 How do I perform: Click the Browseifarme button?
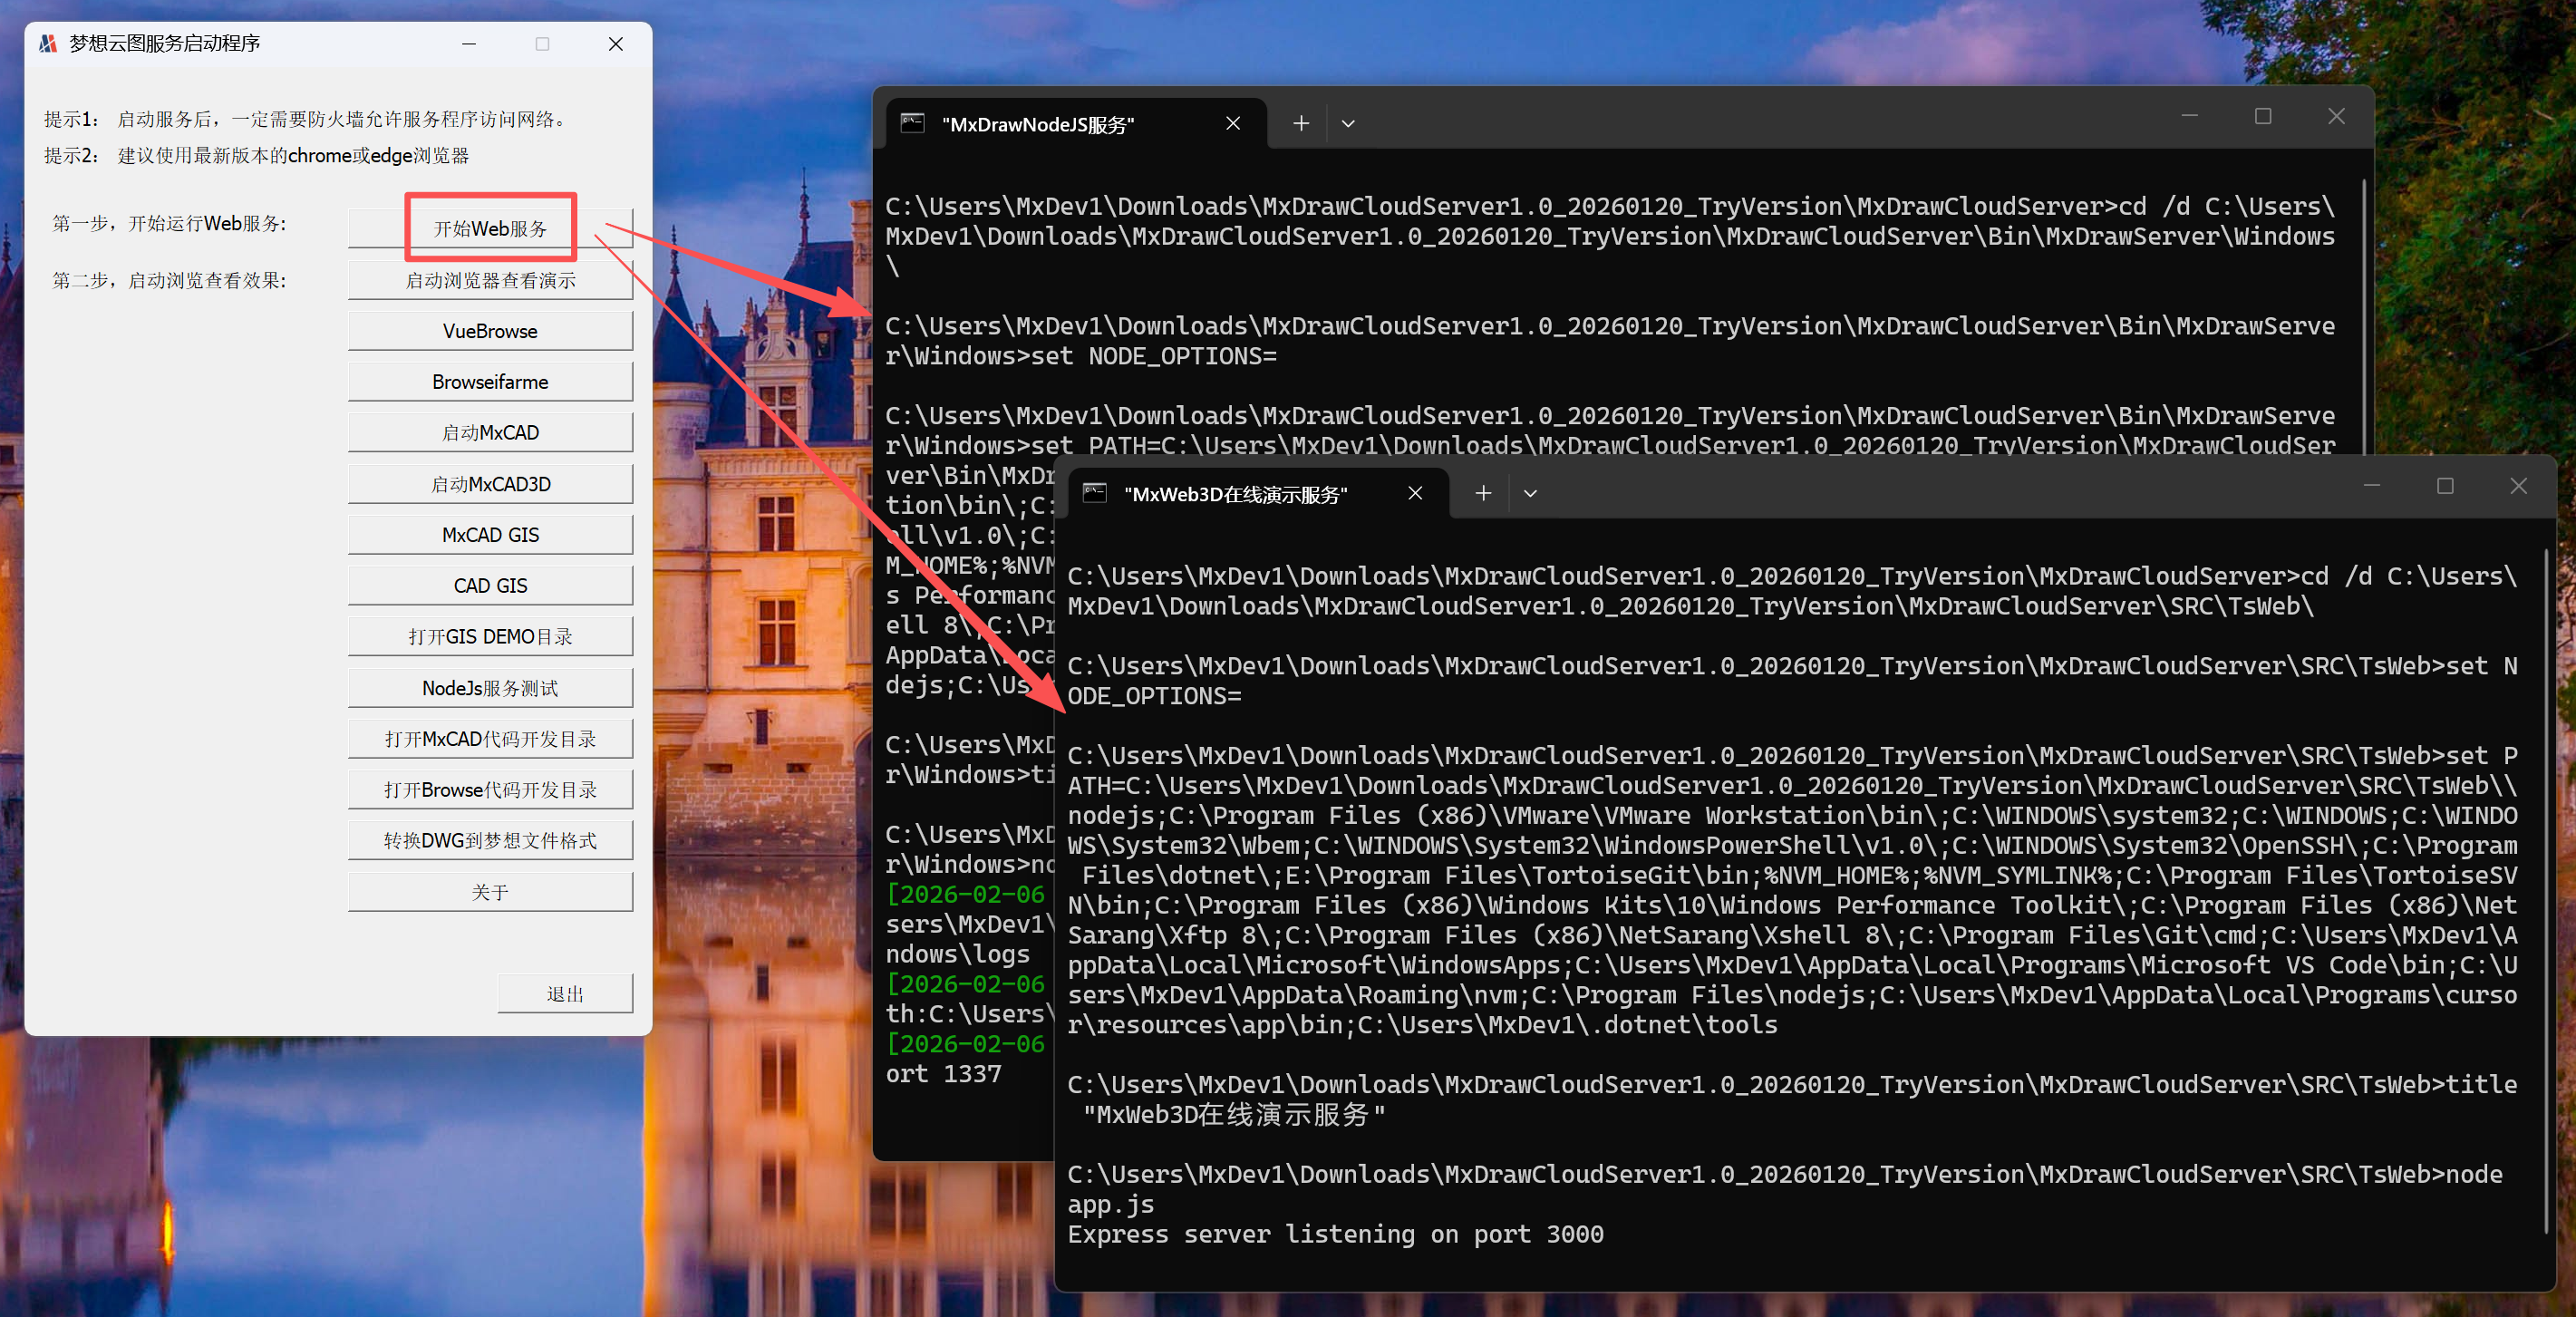[x=490, y=382]
